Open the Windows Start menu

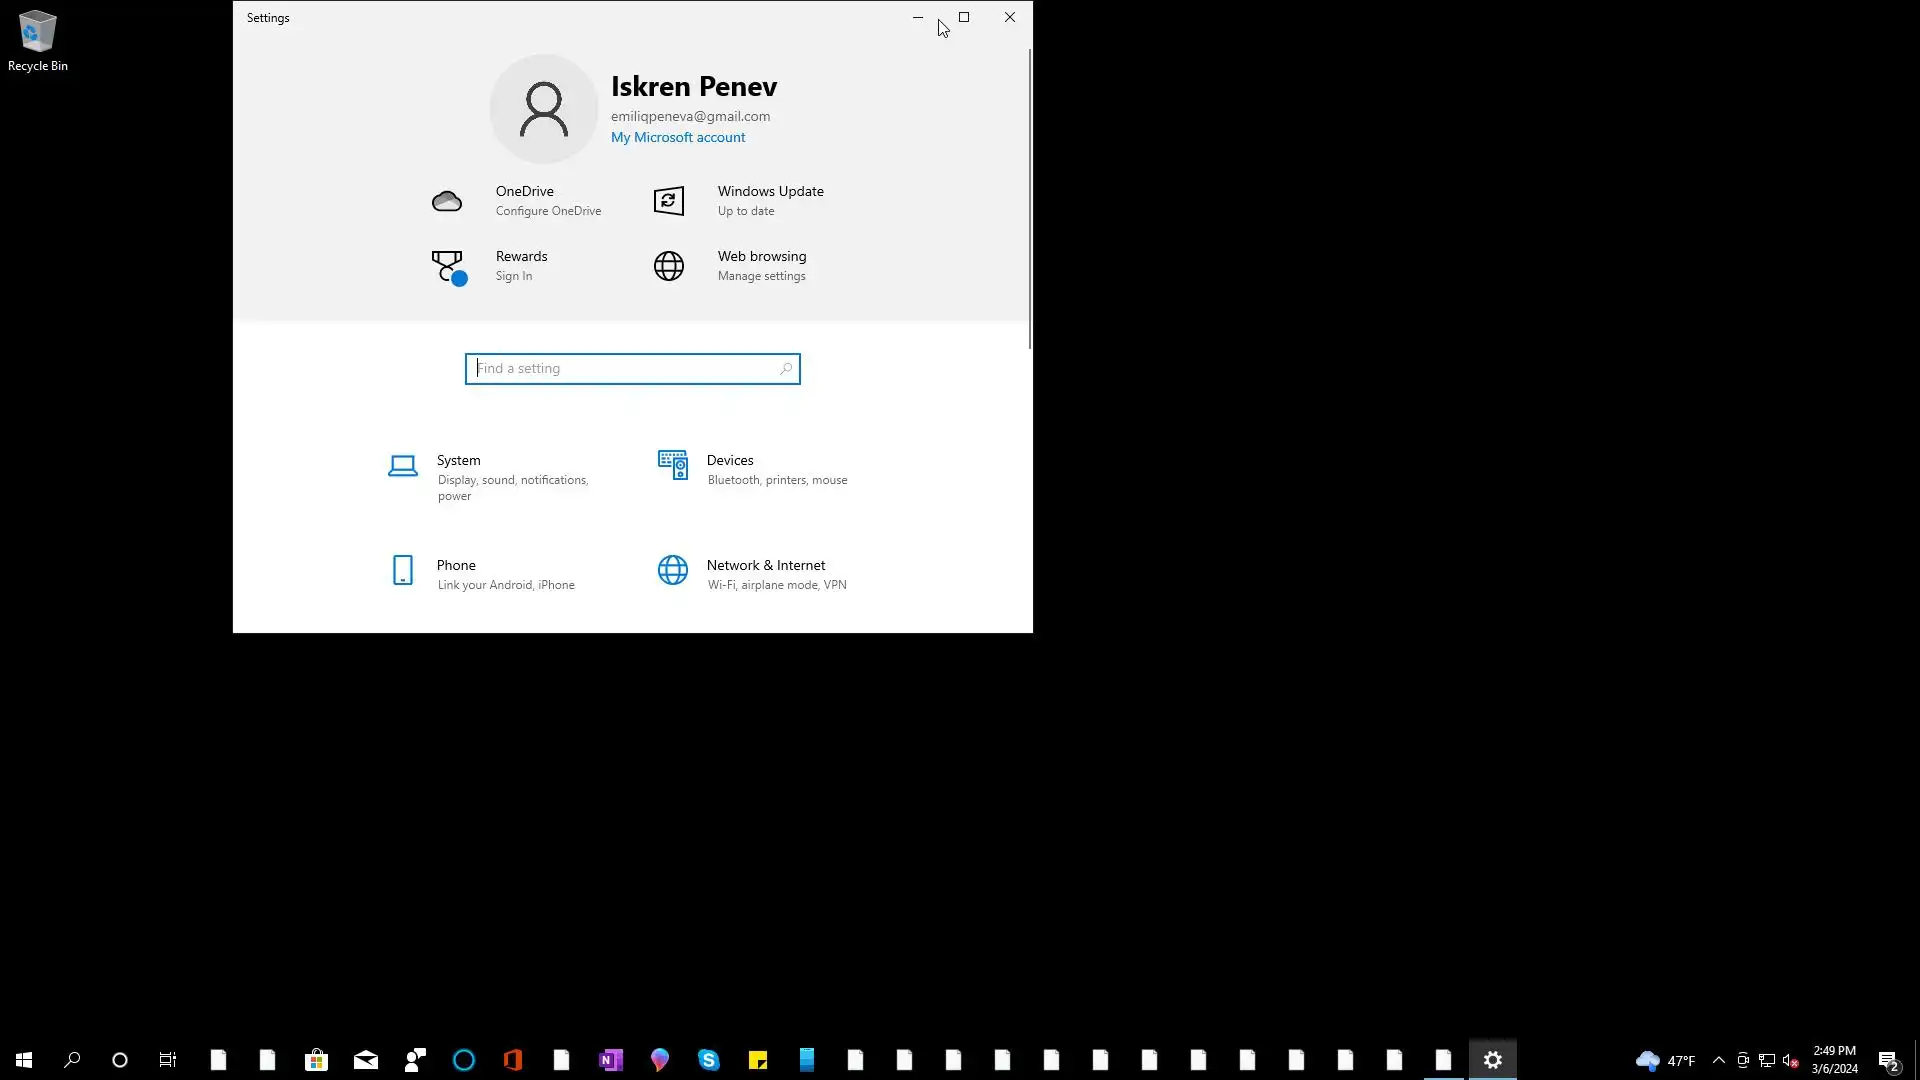(24, 1060)
